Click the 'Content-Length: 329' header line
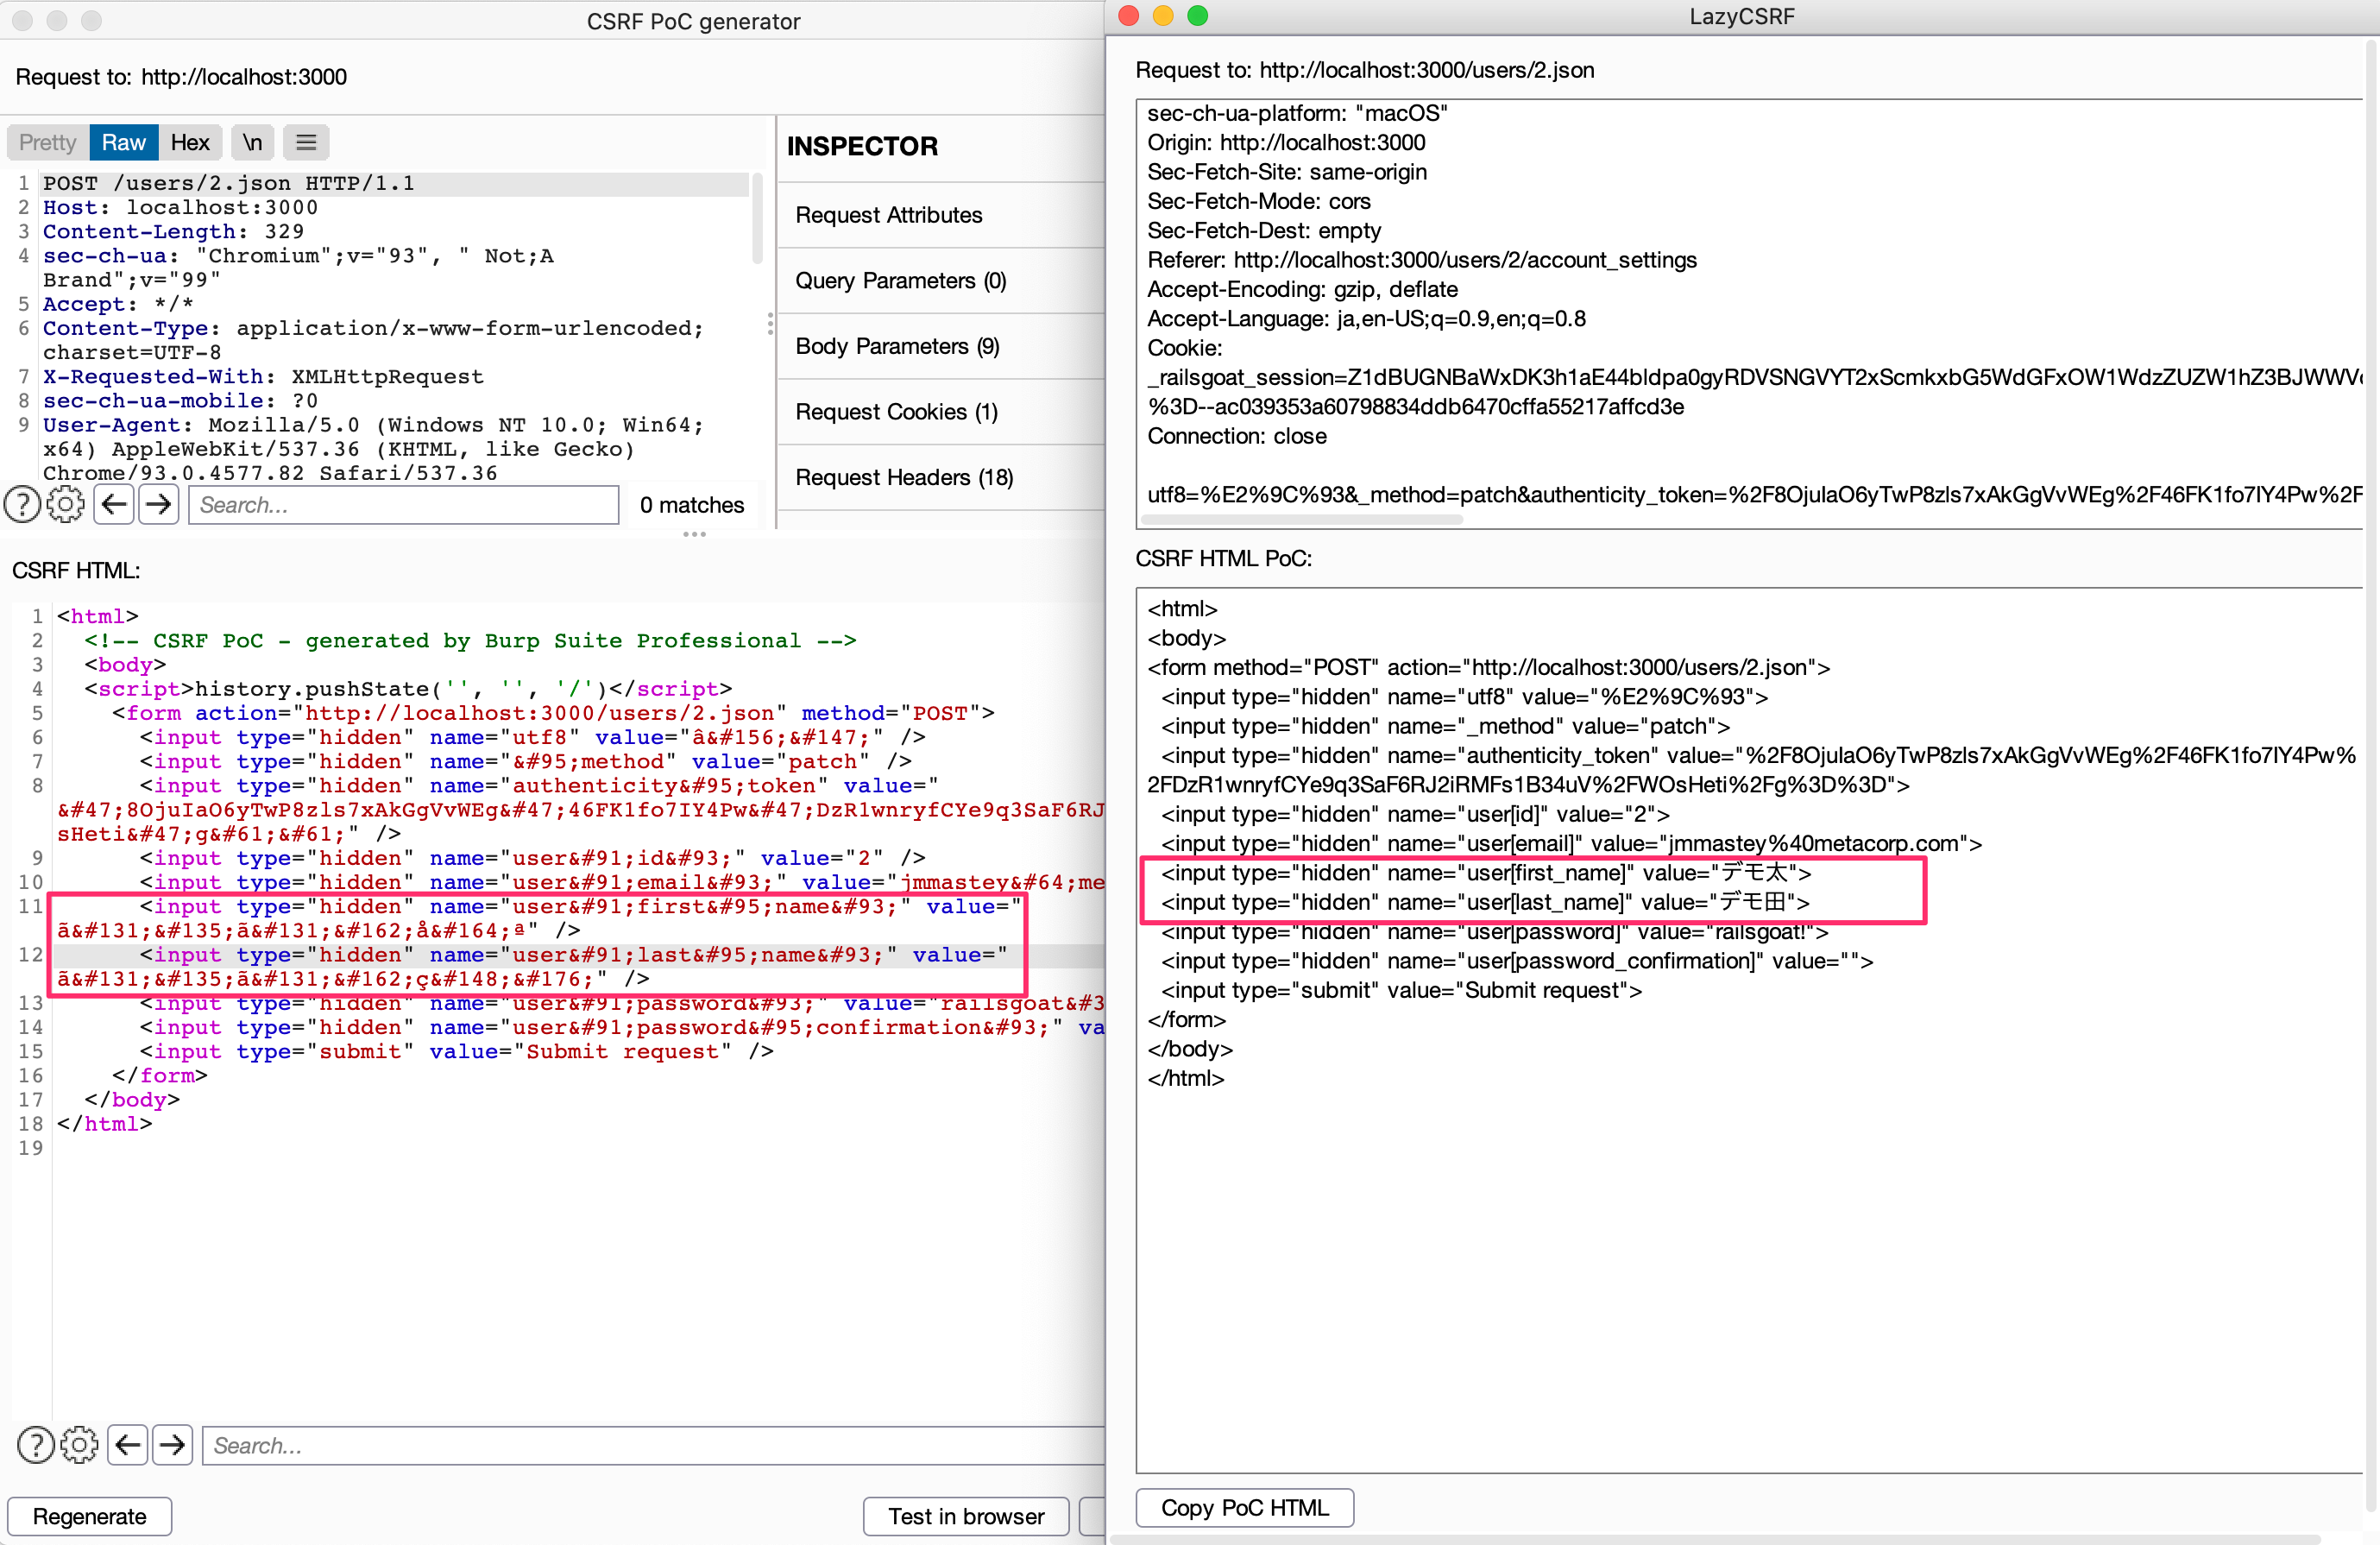The width and height of the screenshot is (2380, 1545). 173,231
